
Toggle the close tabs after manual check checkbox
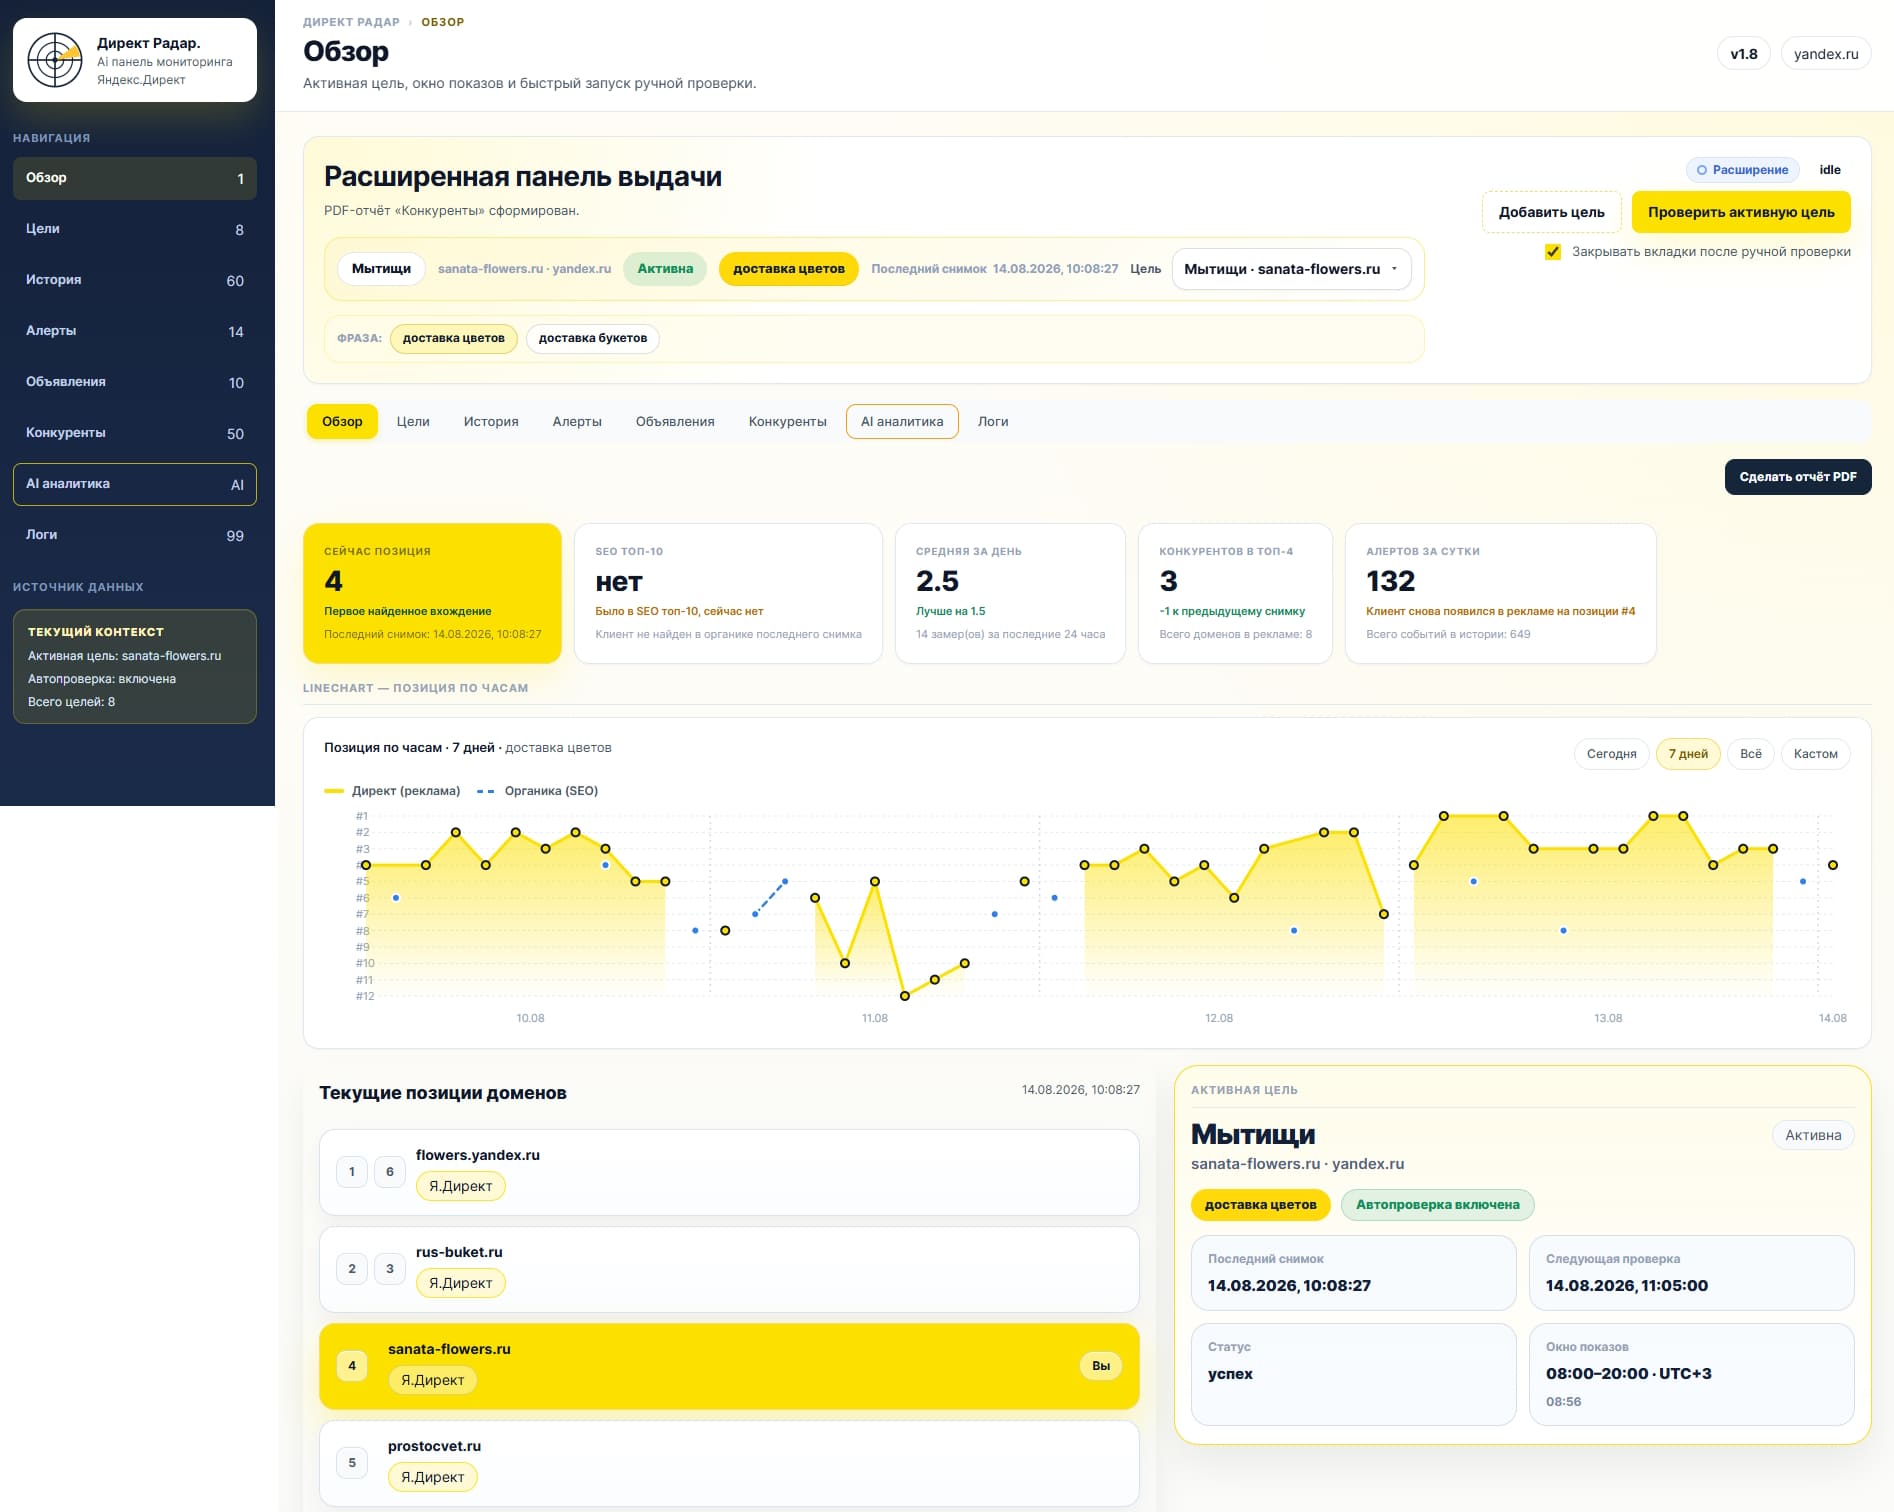(1553, 252)
